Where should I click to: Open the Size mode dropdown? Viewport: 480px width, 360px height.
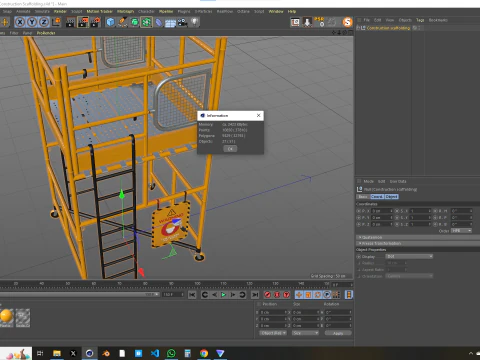tap(305, 333)
